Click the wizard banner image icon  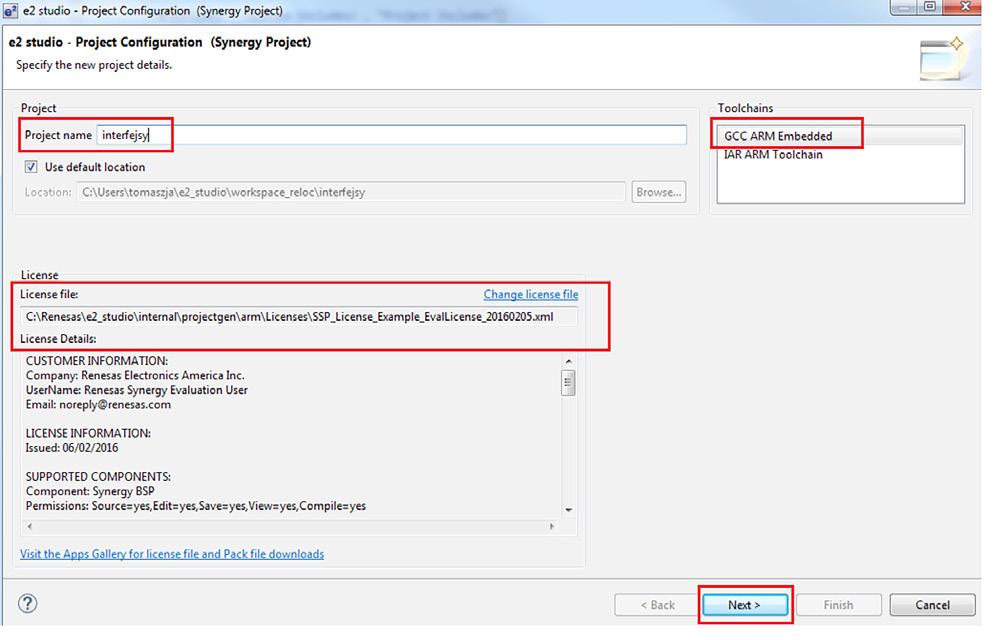click(x=942, y=59)
